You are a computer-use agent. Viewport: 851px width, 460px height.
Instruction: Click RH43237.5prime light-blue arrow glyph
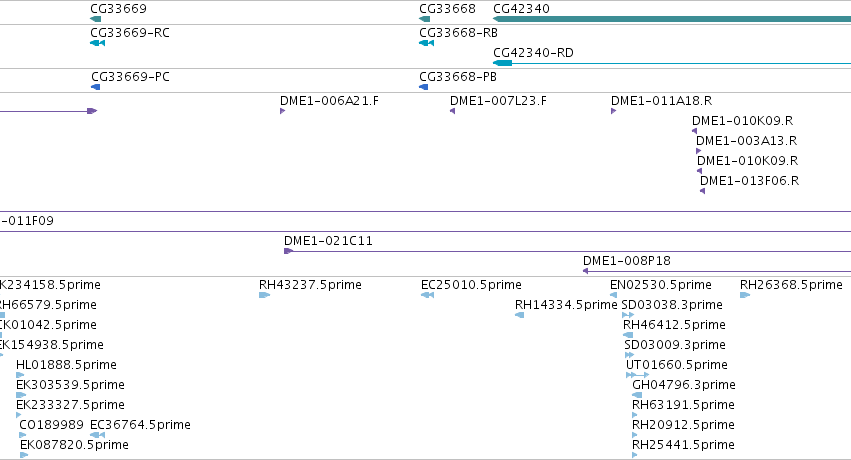[x=264, y=295]
